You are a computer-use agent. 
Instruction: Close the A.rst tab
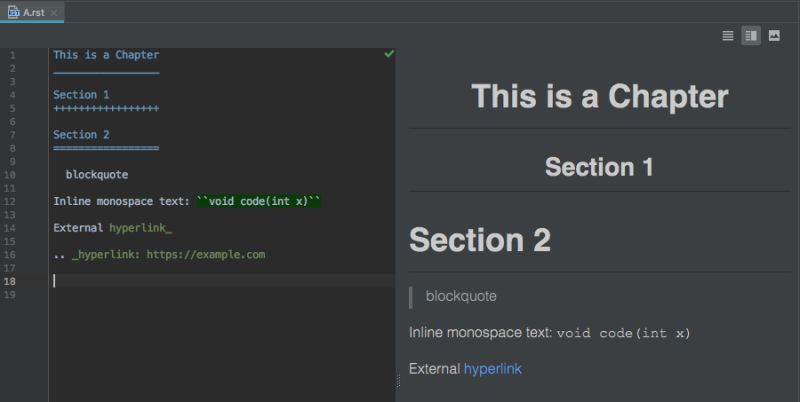point(54,12)
